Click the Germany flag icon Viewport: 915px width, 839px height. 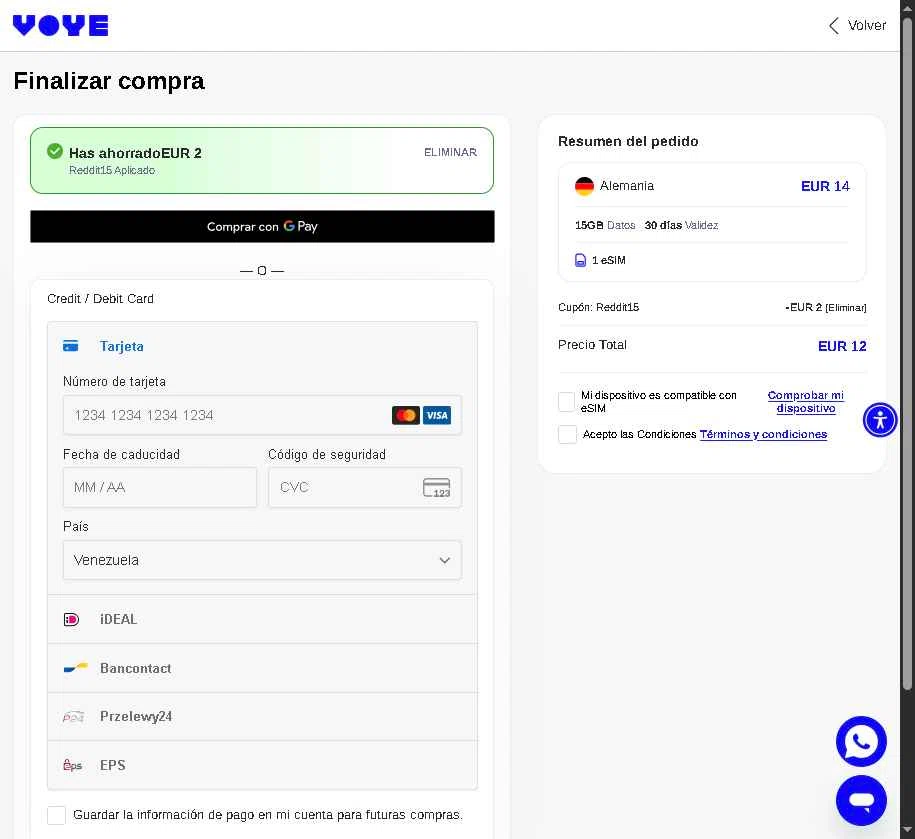(584, 186)
